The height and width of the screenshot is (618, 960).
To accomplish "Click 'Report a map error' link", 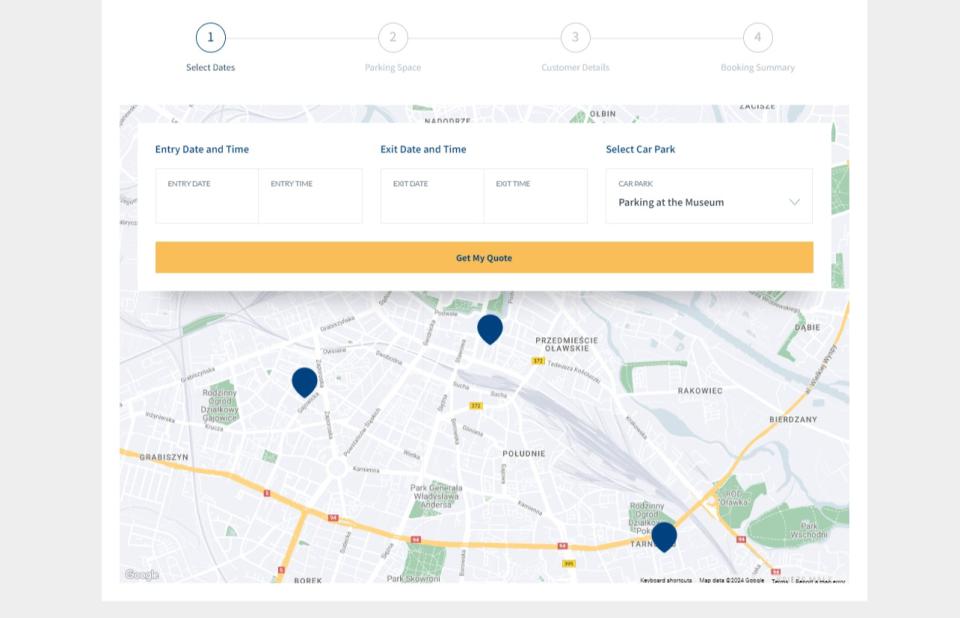I will coord(820,581).
